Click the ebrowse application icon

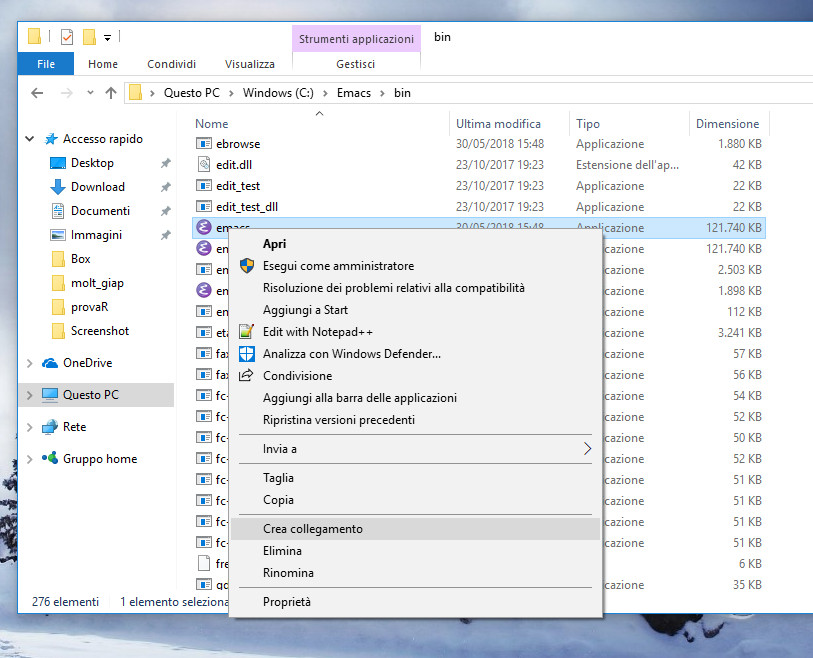(204, 144)
